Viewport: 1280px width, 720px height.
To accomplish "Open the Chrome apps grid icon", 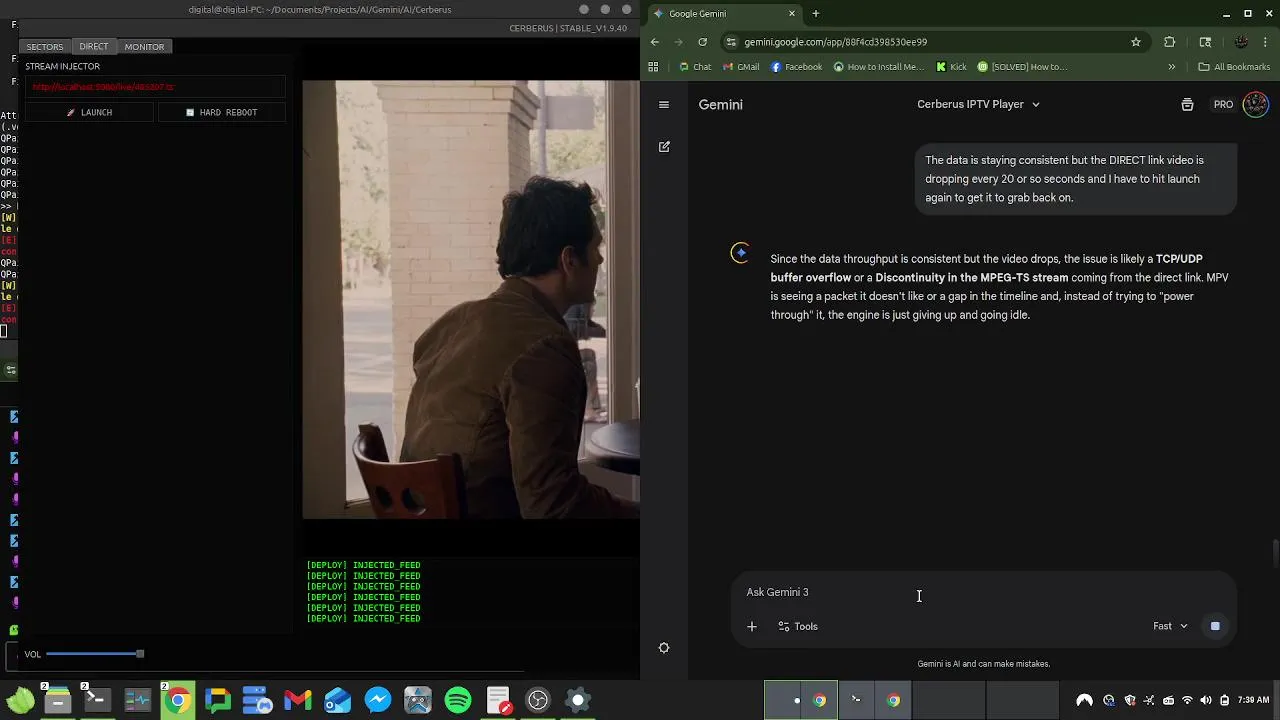I will tap(653, 67).
